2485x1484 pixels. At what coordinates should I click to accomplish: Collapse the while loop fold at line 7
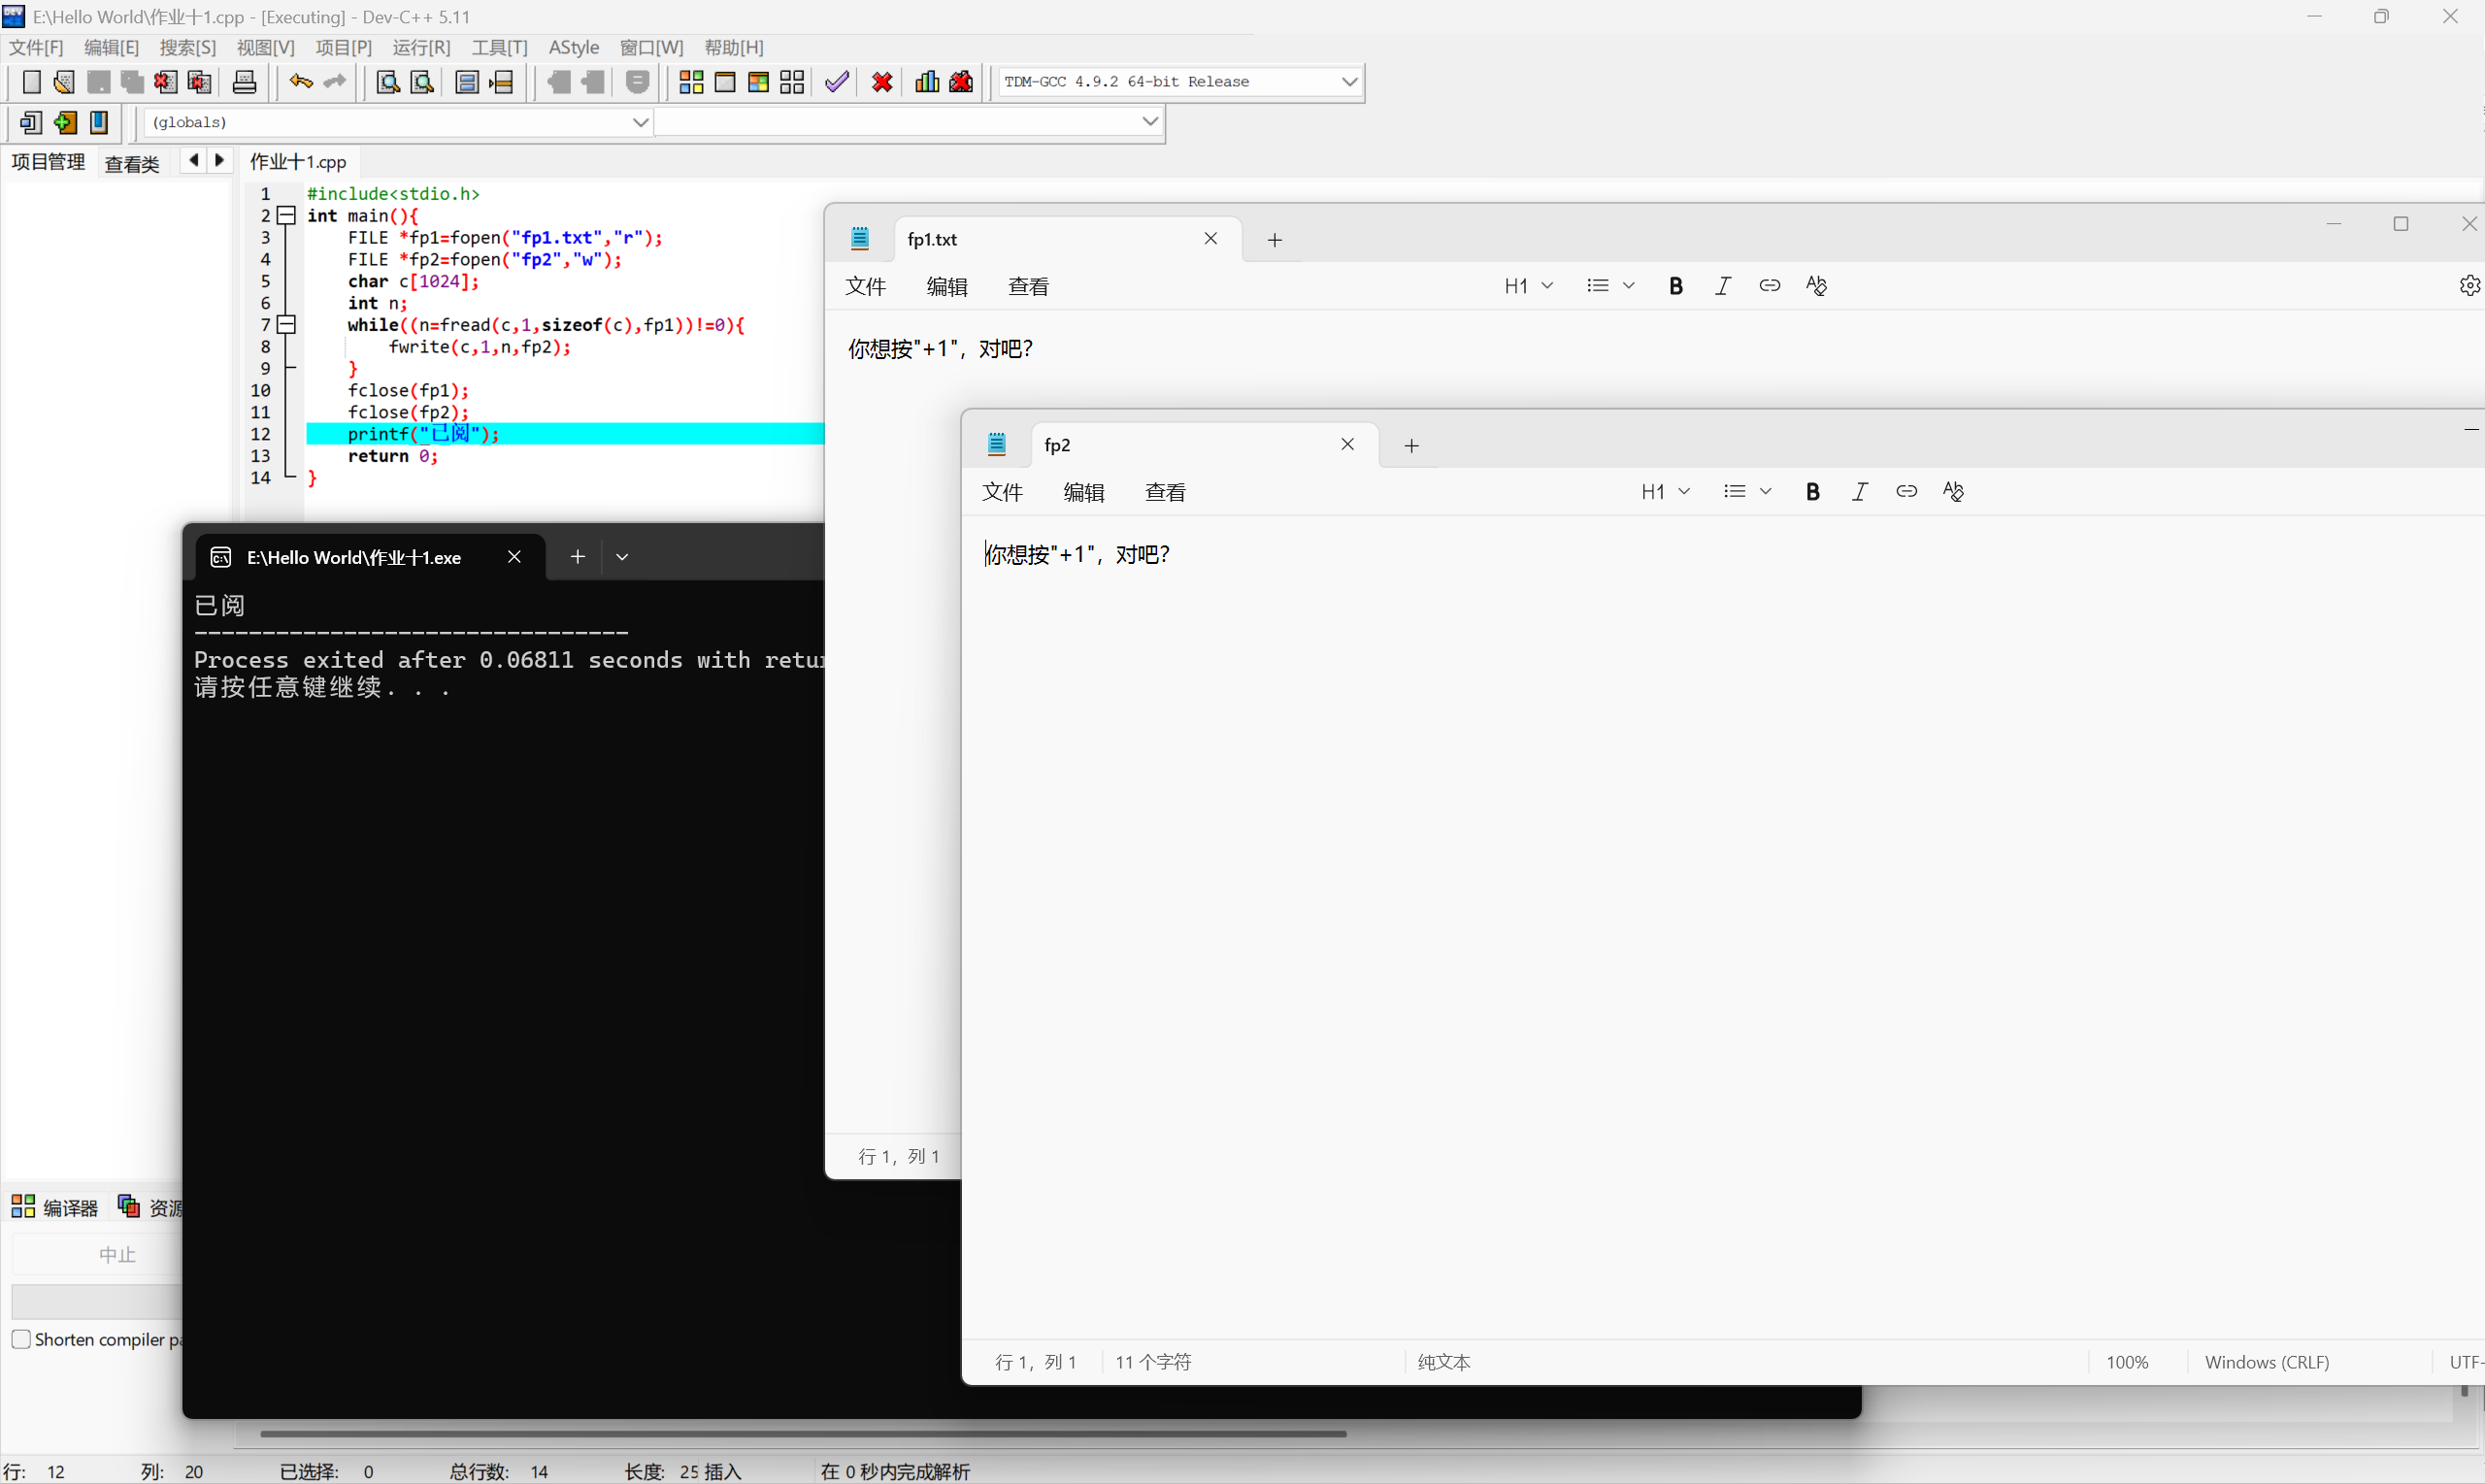(x=287, y=324)
